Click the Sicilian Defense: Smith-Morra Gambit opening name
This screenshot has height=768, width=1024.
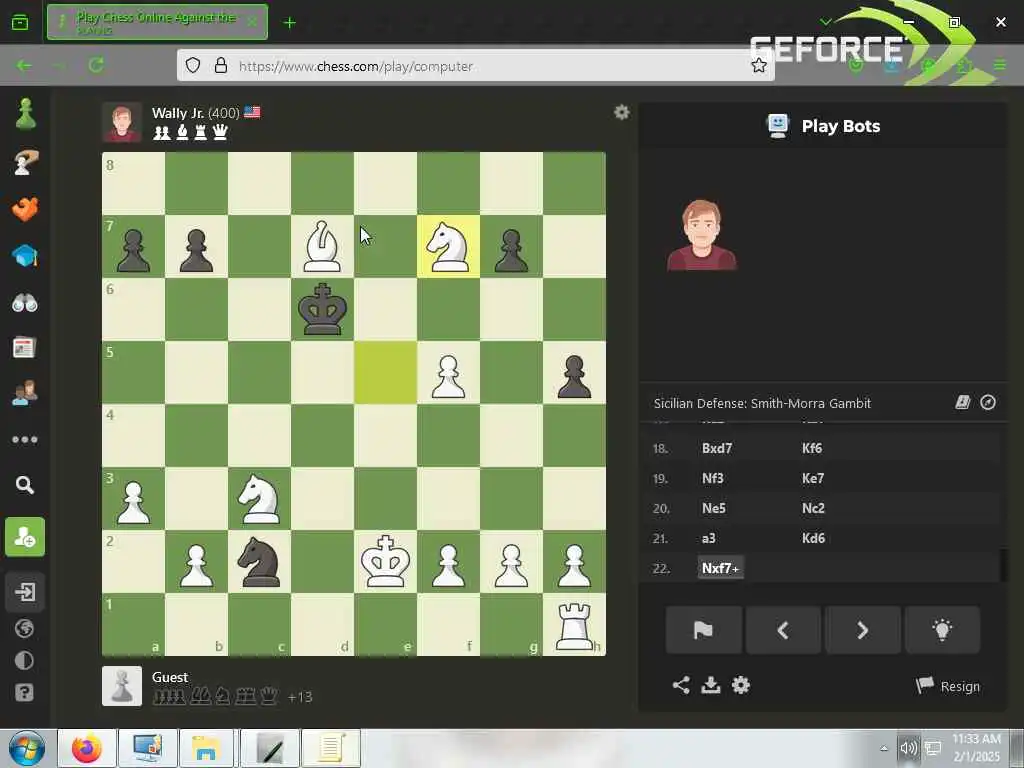[x=762, y=403]
